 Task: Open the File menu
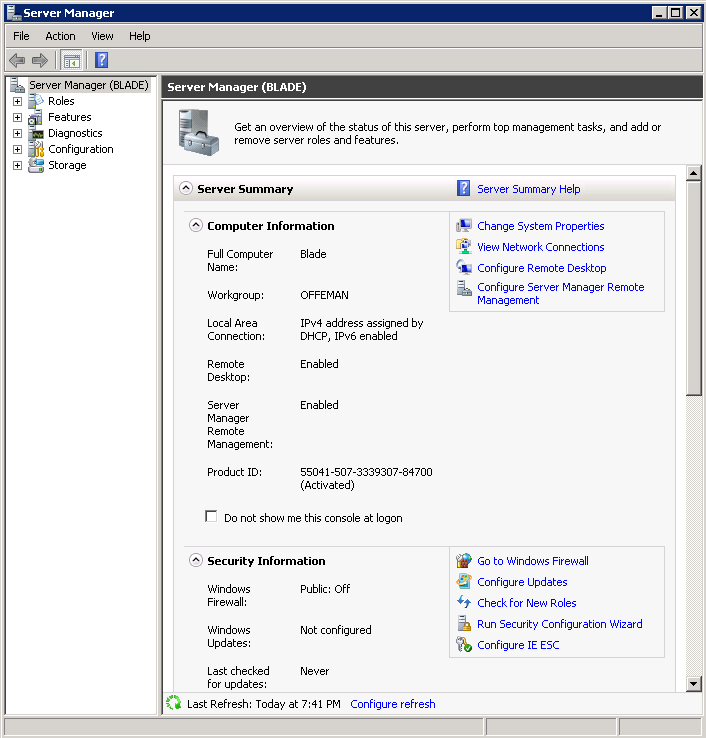(21, 36)
